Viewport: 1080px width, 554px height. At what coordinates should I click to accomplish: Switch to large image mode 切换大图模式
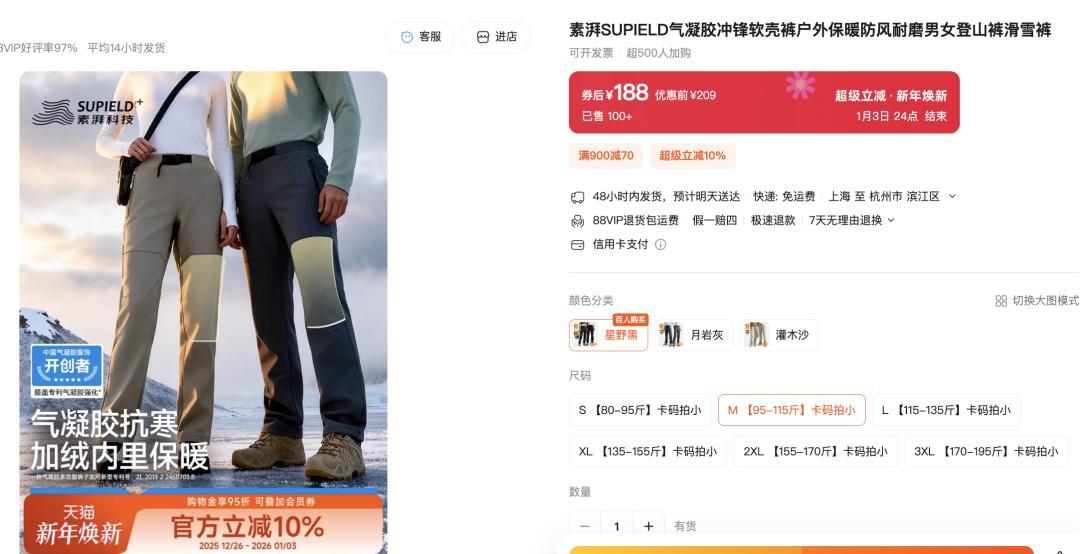click(1037, 300)
